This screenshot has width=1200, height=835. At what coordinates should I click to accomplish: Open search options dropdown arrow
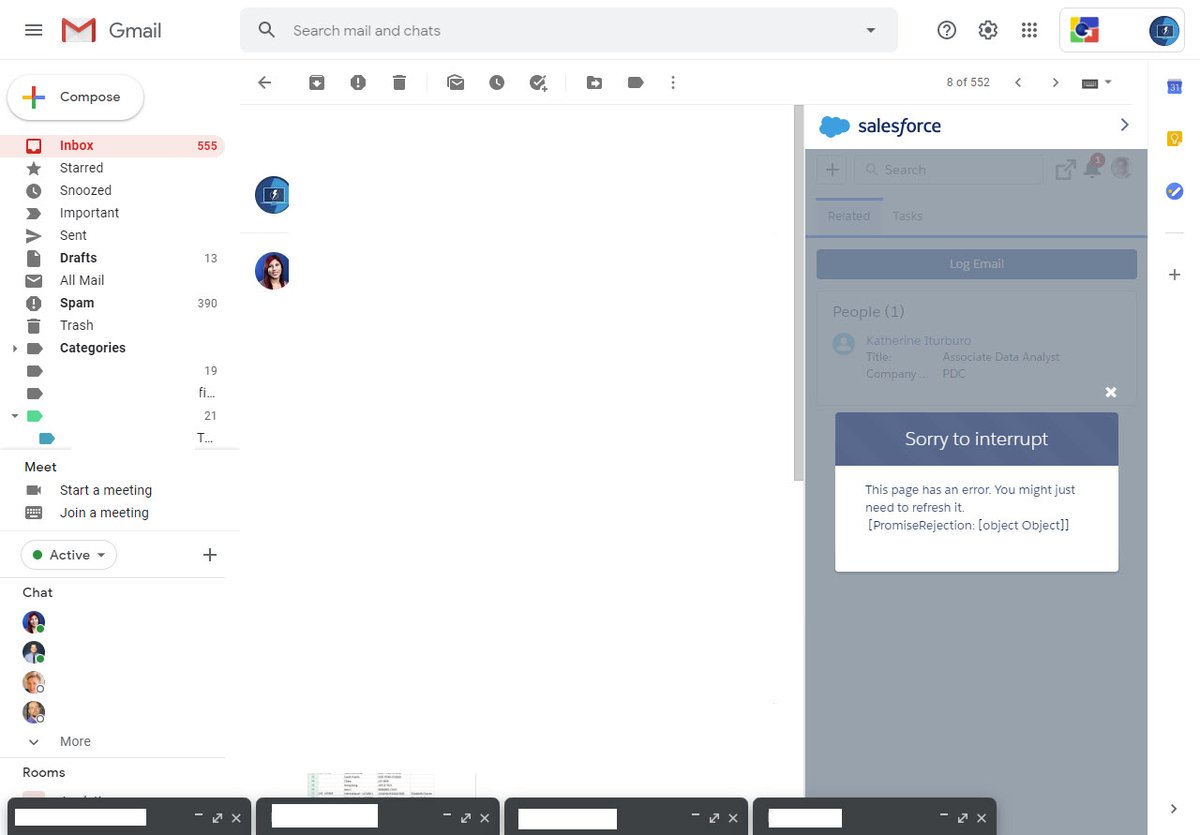point(871,30)
